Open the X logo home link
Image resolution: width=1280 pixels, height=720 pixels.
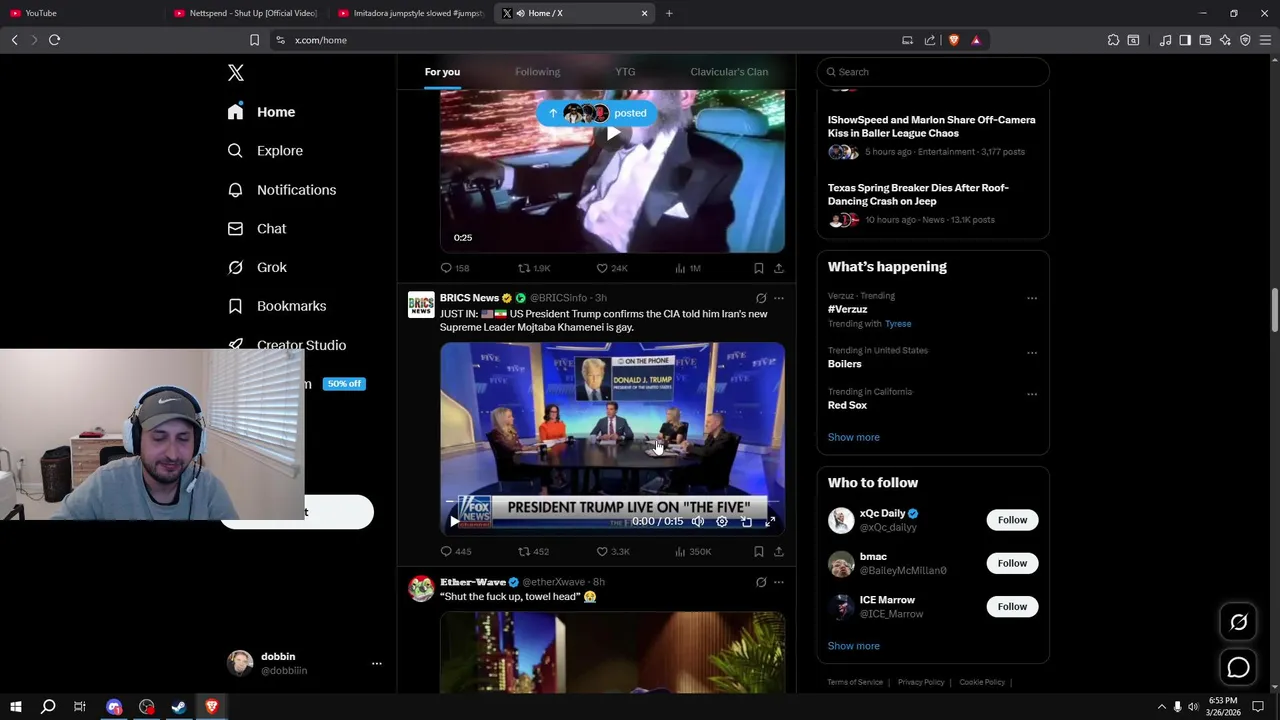tap(236, 73)
